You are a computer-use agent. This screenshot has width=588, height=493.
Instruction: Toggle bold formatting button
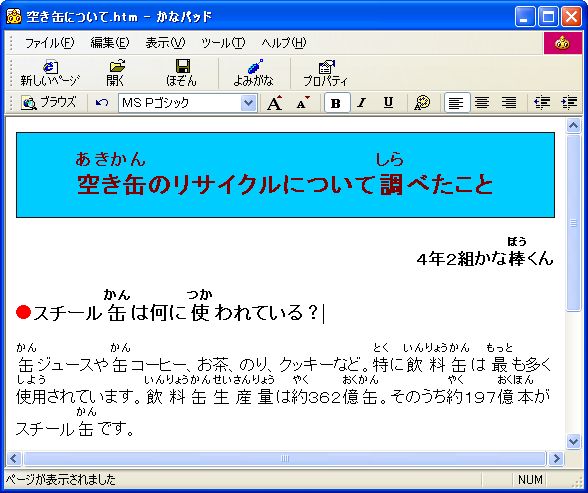point(336,103)
